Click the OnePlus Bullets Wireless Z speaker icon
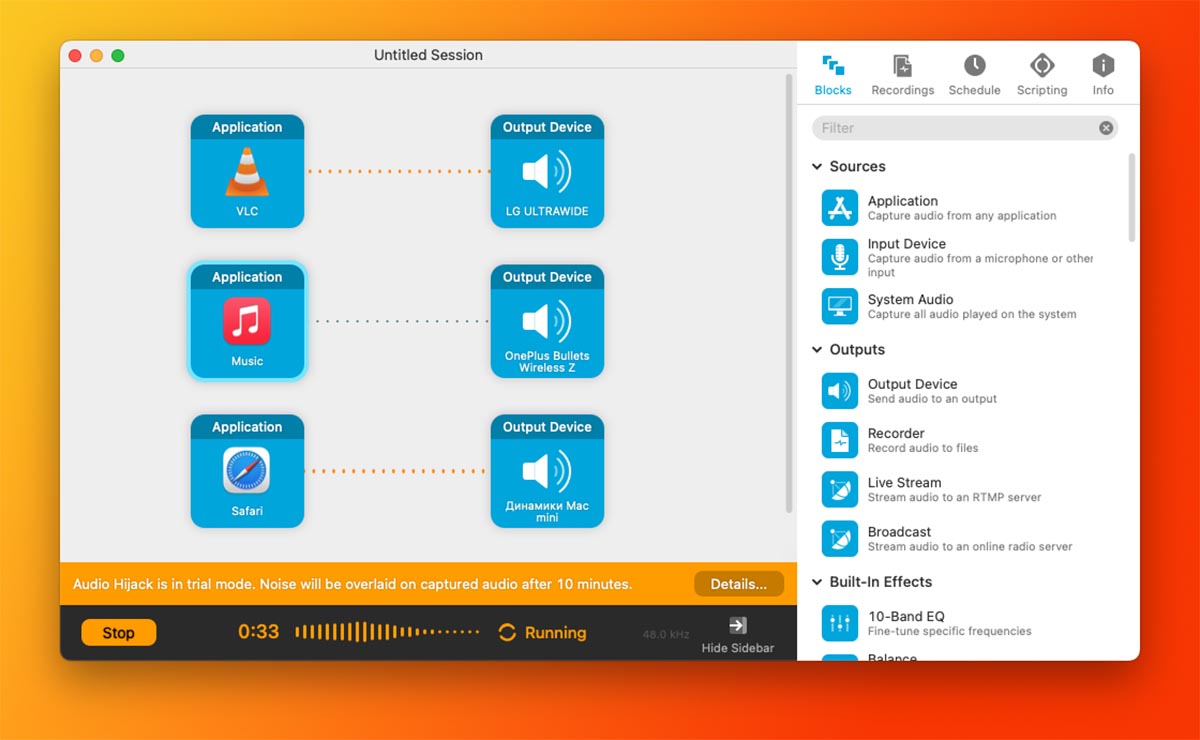 [x=547, y=322]
